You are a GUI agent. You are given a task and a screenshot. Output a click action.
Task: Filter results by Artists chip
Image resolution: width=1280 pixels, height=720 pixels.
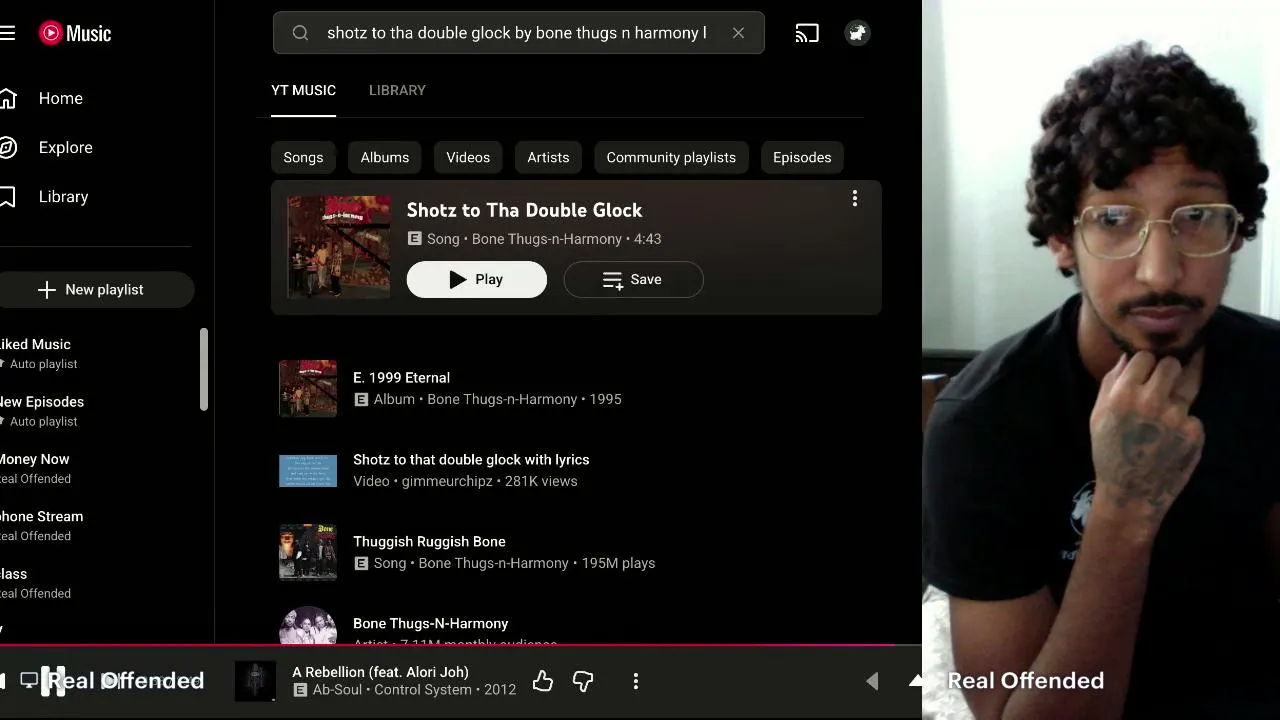[x=548, y=157]
